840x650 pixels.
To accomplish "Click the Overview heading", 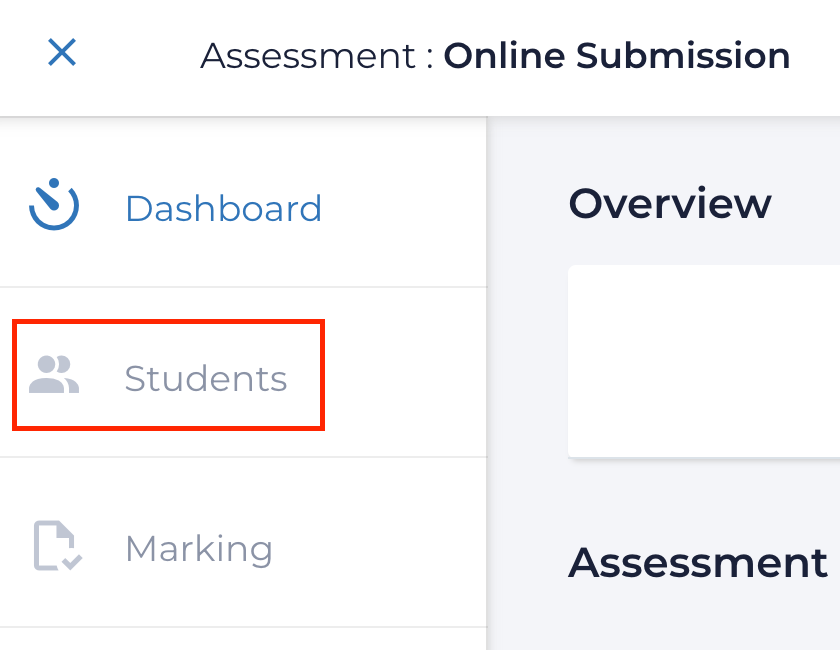I will pos(669,204).
